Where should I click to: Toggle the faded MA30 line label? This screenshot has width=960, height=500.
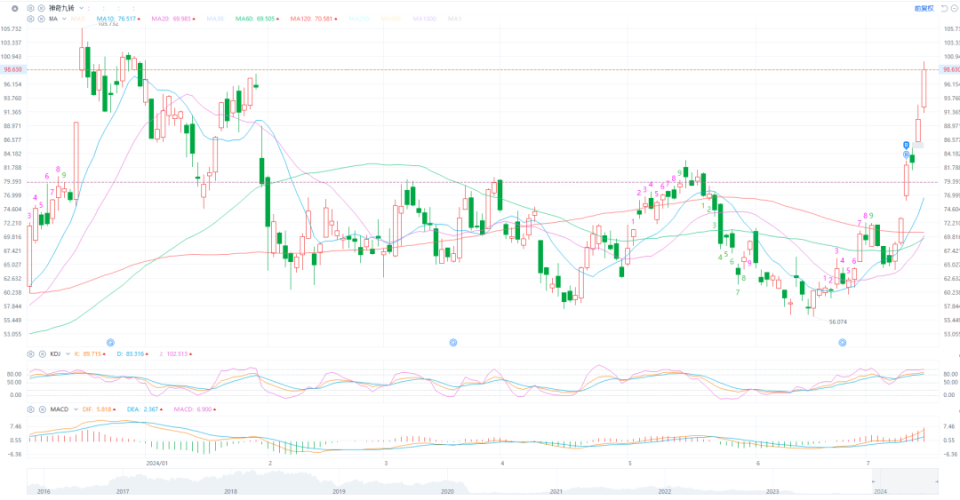coord(215,19)
